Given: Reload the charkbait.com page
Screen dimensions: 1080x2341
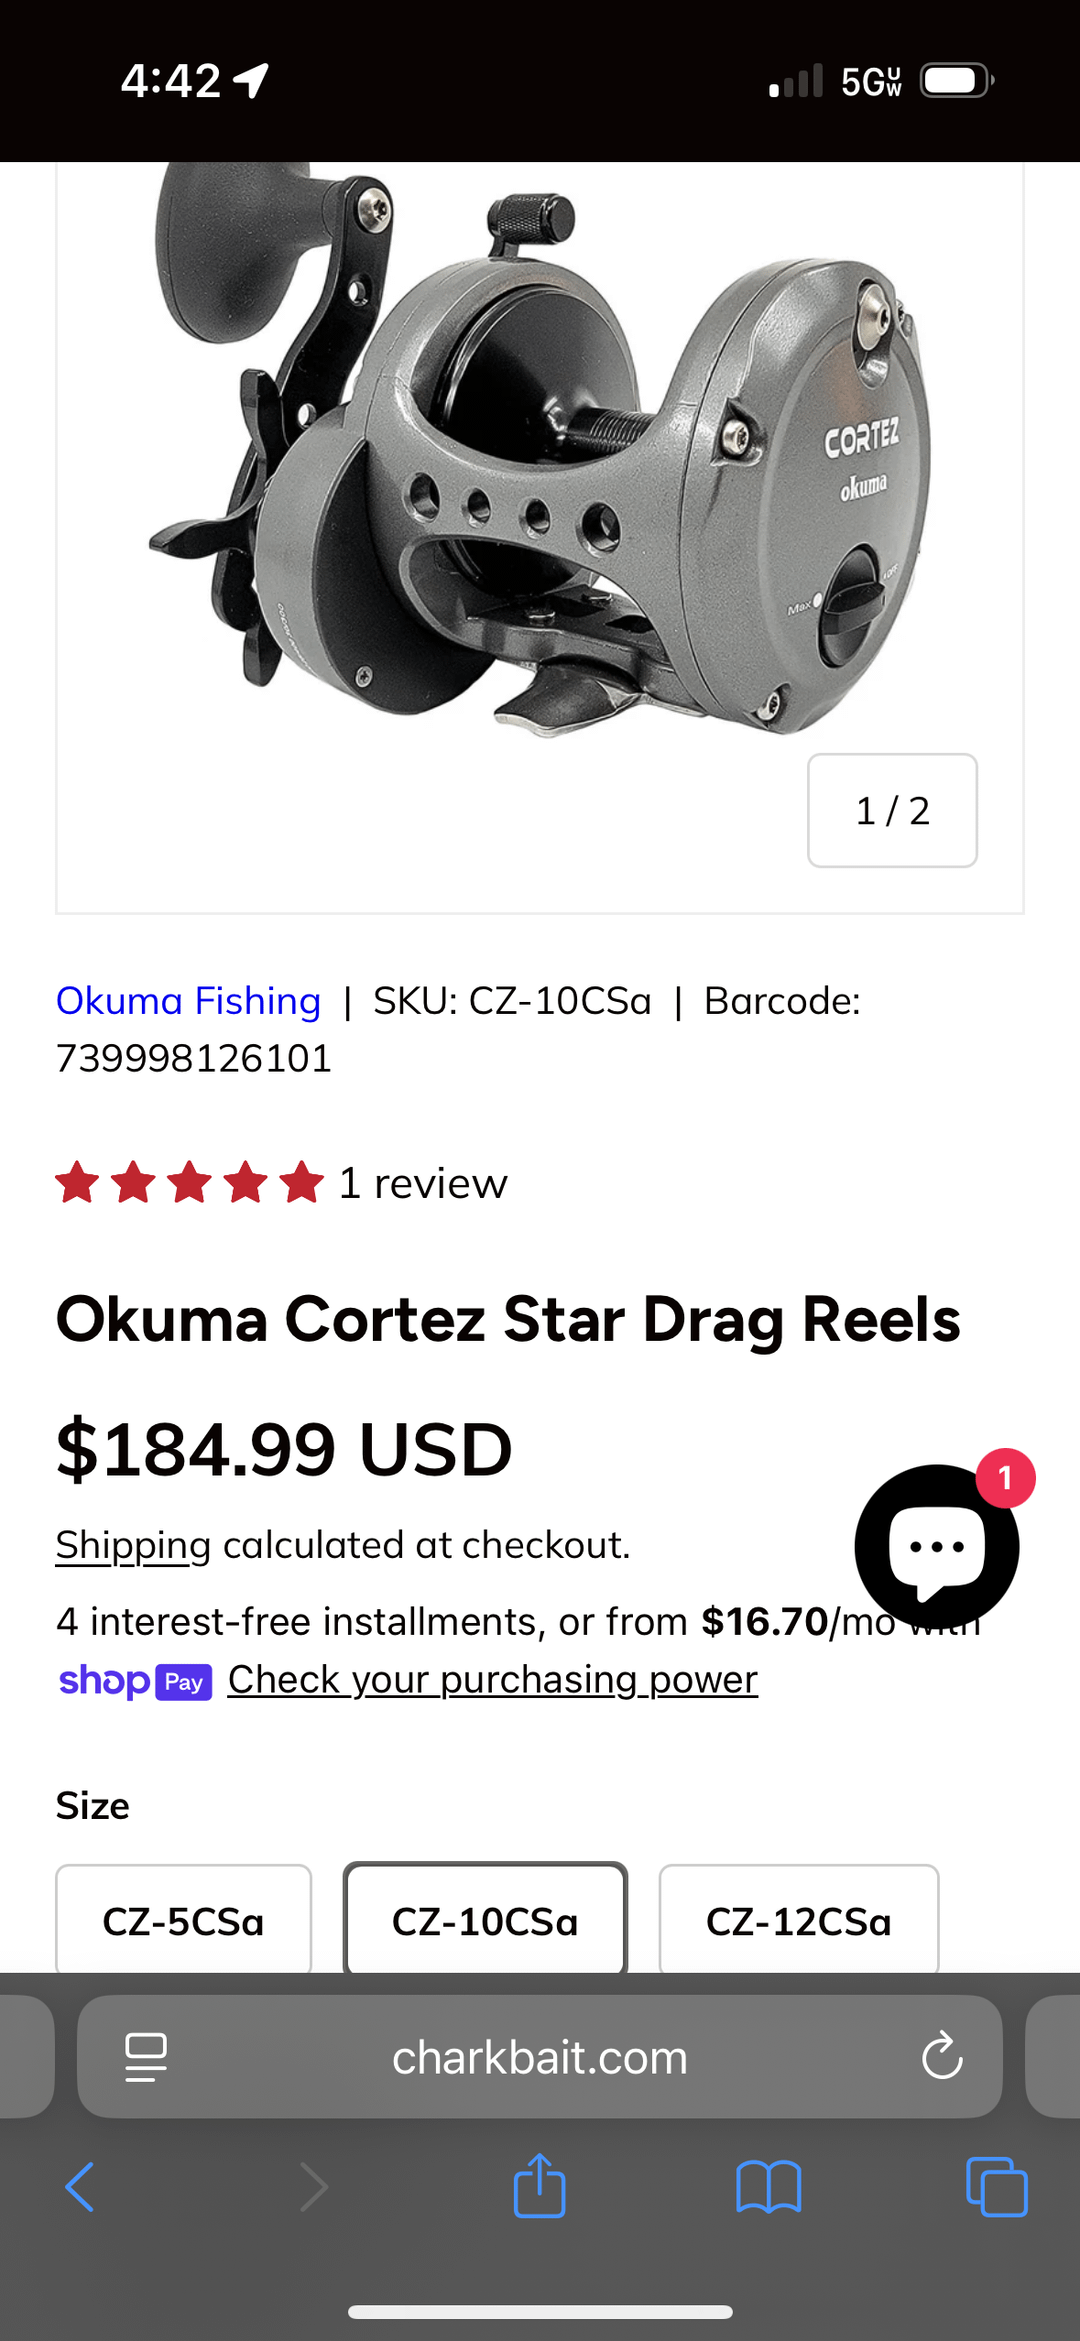Looking at the screenshot, I should tap(941, 2057).
